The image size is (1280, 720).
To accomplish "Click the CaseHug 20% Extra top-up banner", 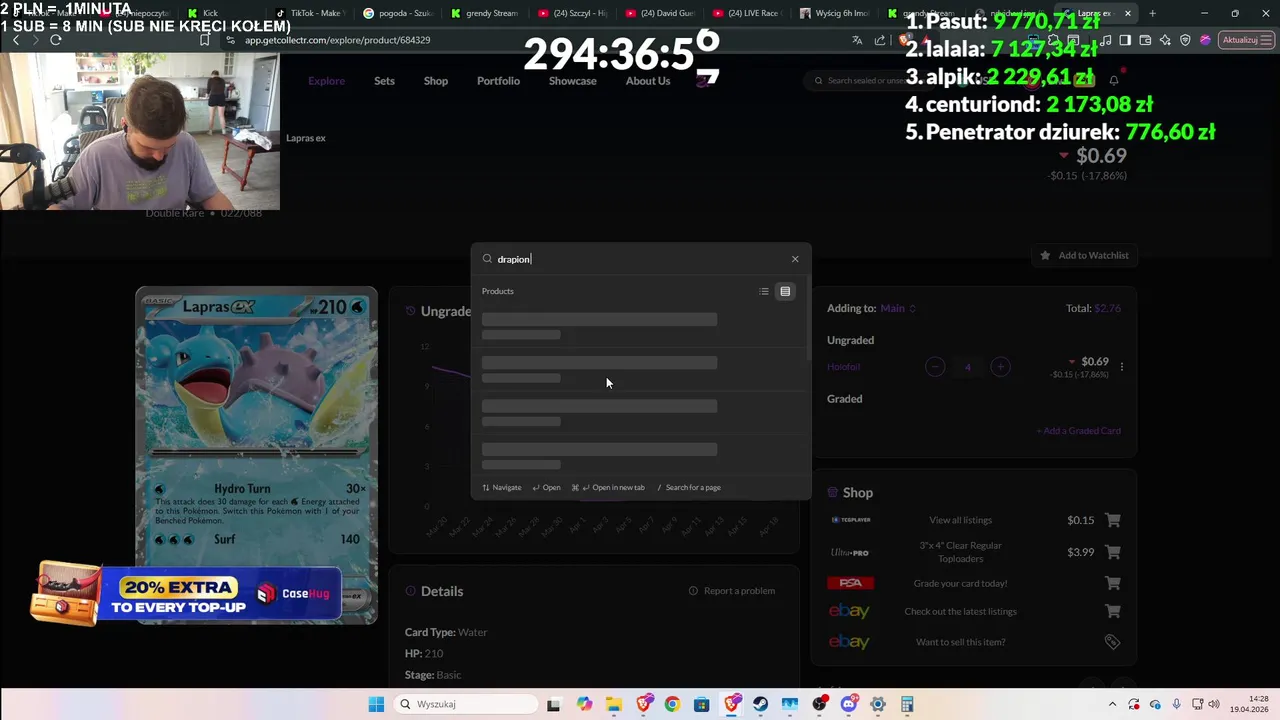I will tap(187, 594).
